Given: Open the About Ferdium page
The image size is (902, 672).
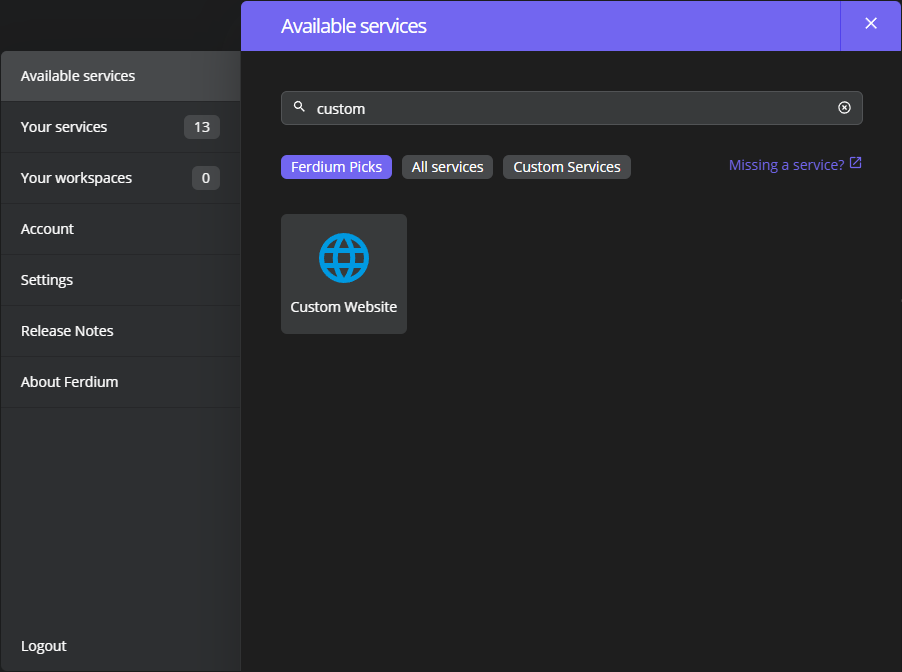Looking at the screenshot, I should click(69, 382).
